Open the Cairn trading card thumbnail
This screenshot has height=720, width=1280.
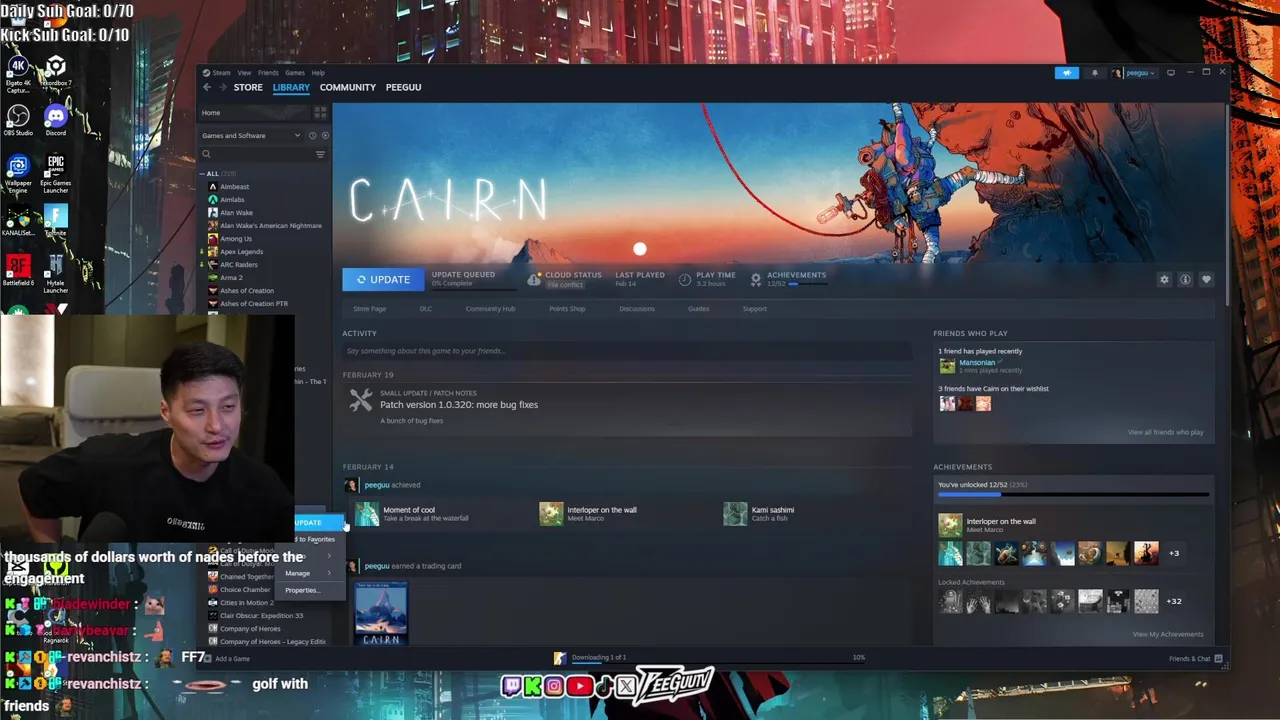(381, 613)
